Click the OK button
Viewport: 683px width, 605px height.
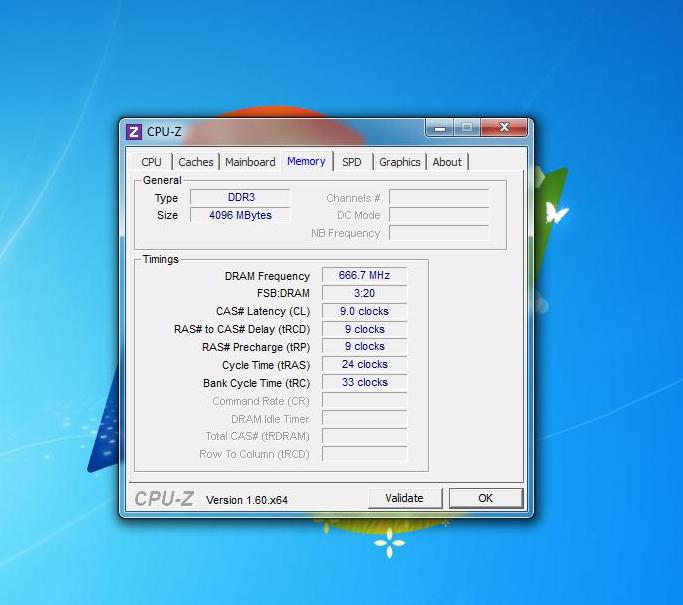486,498
